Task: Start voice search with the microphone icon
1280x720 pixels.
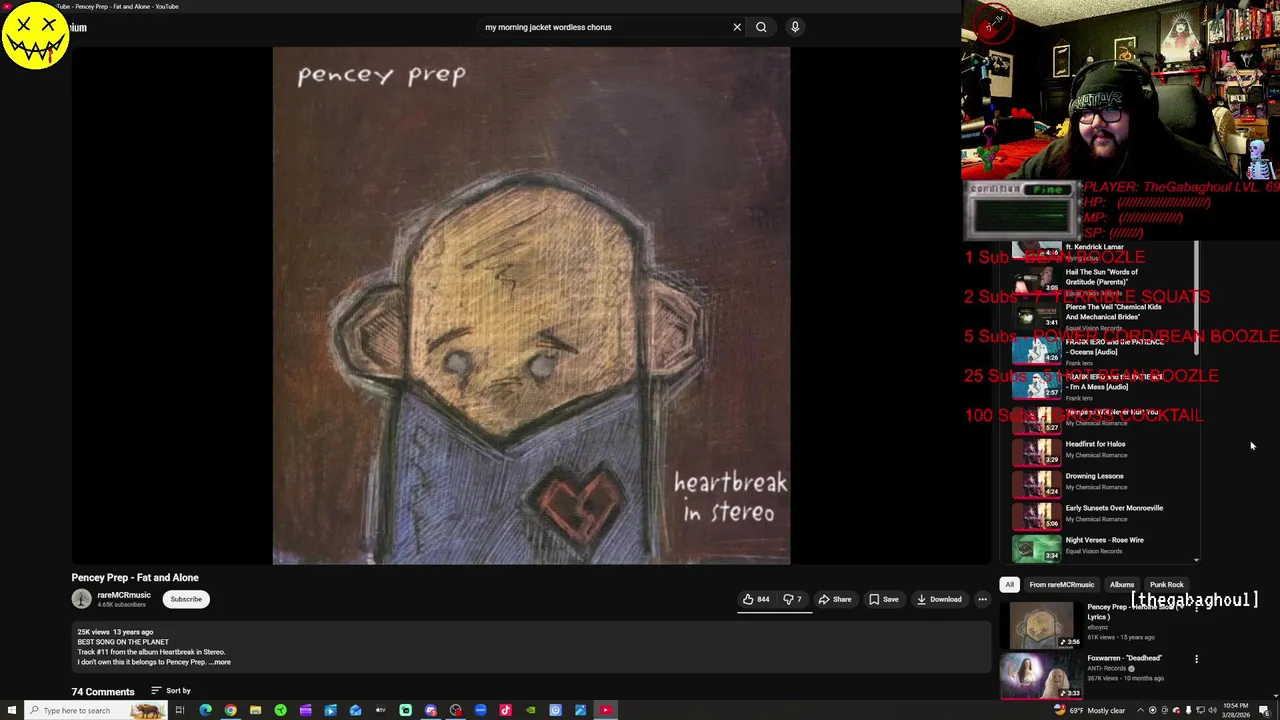Action: 795,27
